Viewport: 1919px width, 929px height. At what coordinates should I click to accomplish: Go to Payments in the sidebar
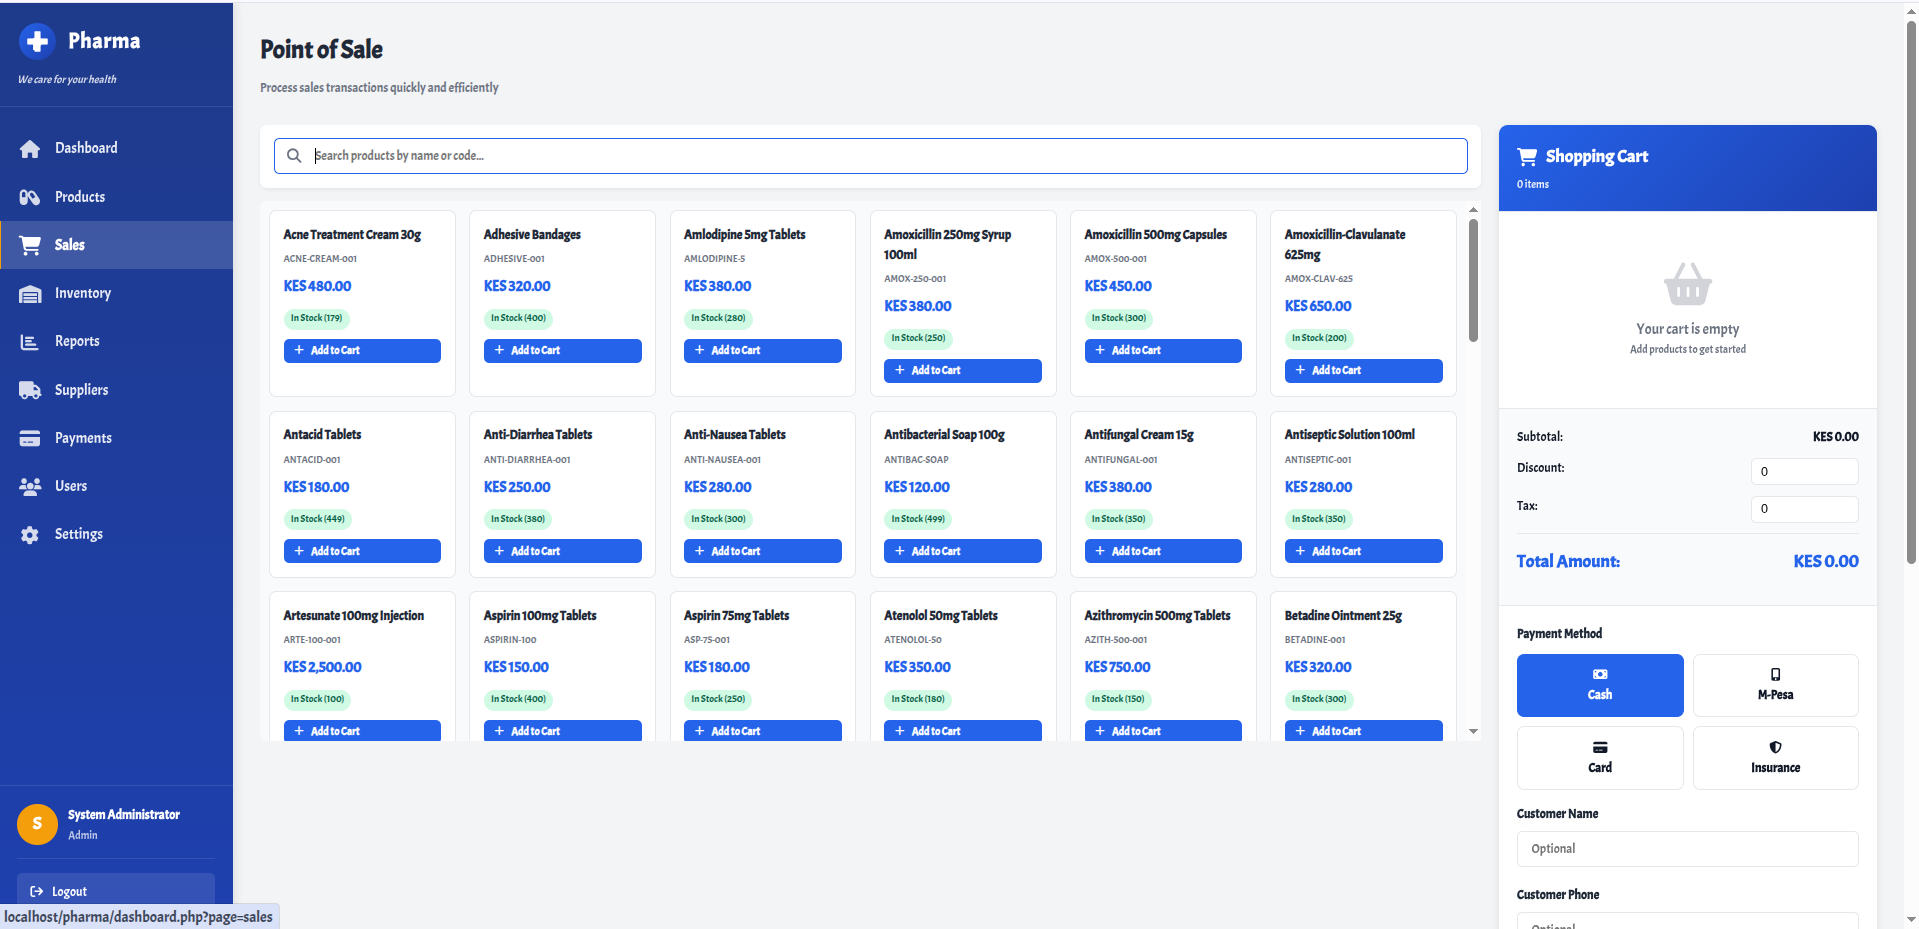click(83, 438)
